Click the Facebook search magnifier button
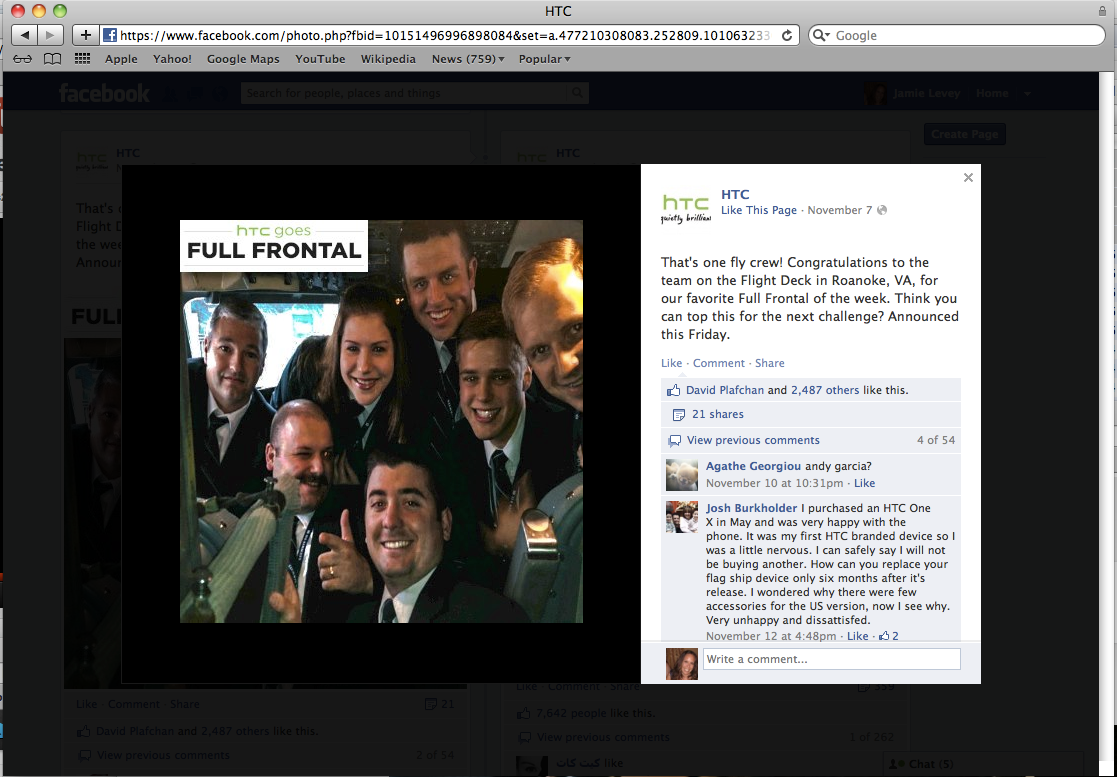Screen dimensions: 1117x777 pos(578,93)
